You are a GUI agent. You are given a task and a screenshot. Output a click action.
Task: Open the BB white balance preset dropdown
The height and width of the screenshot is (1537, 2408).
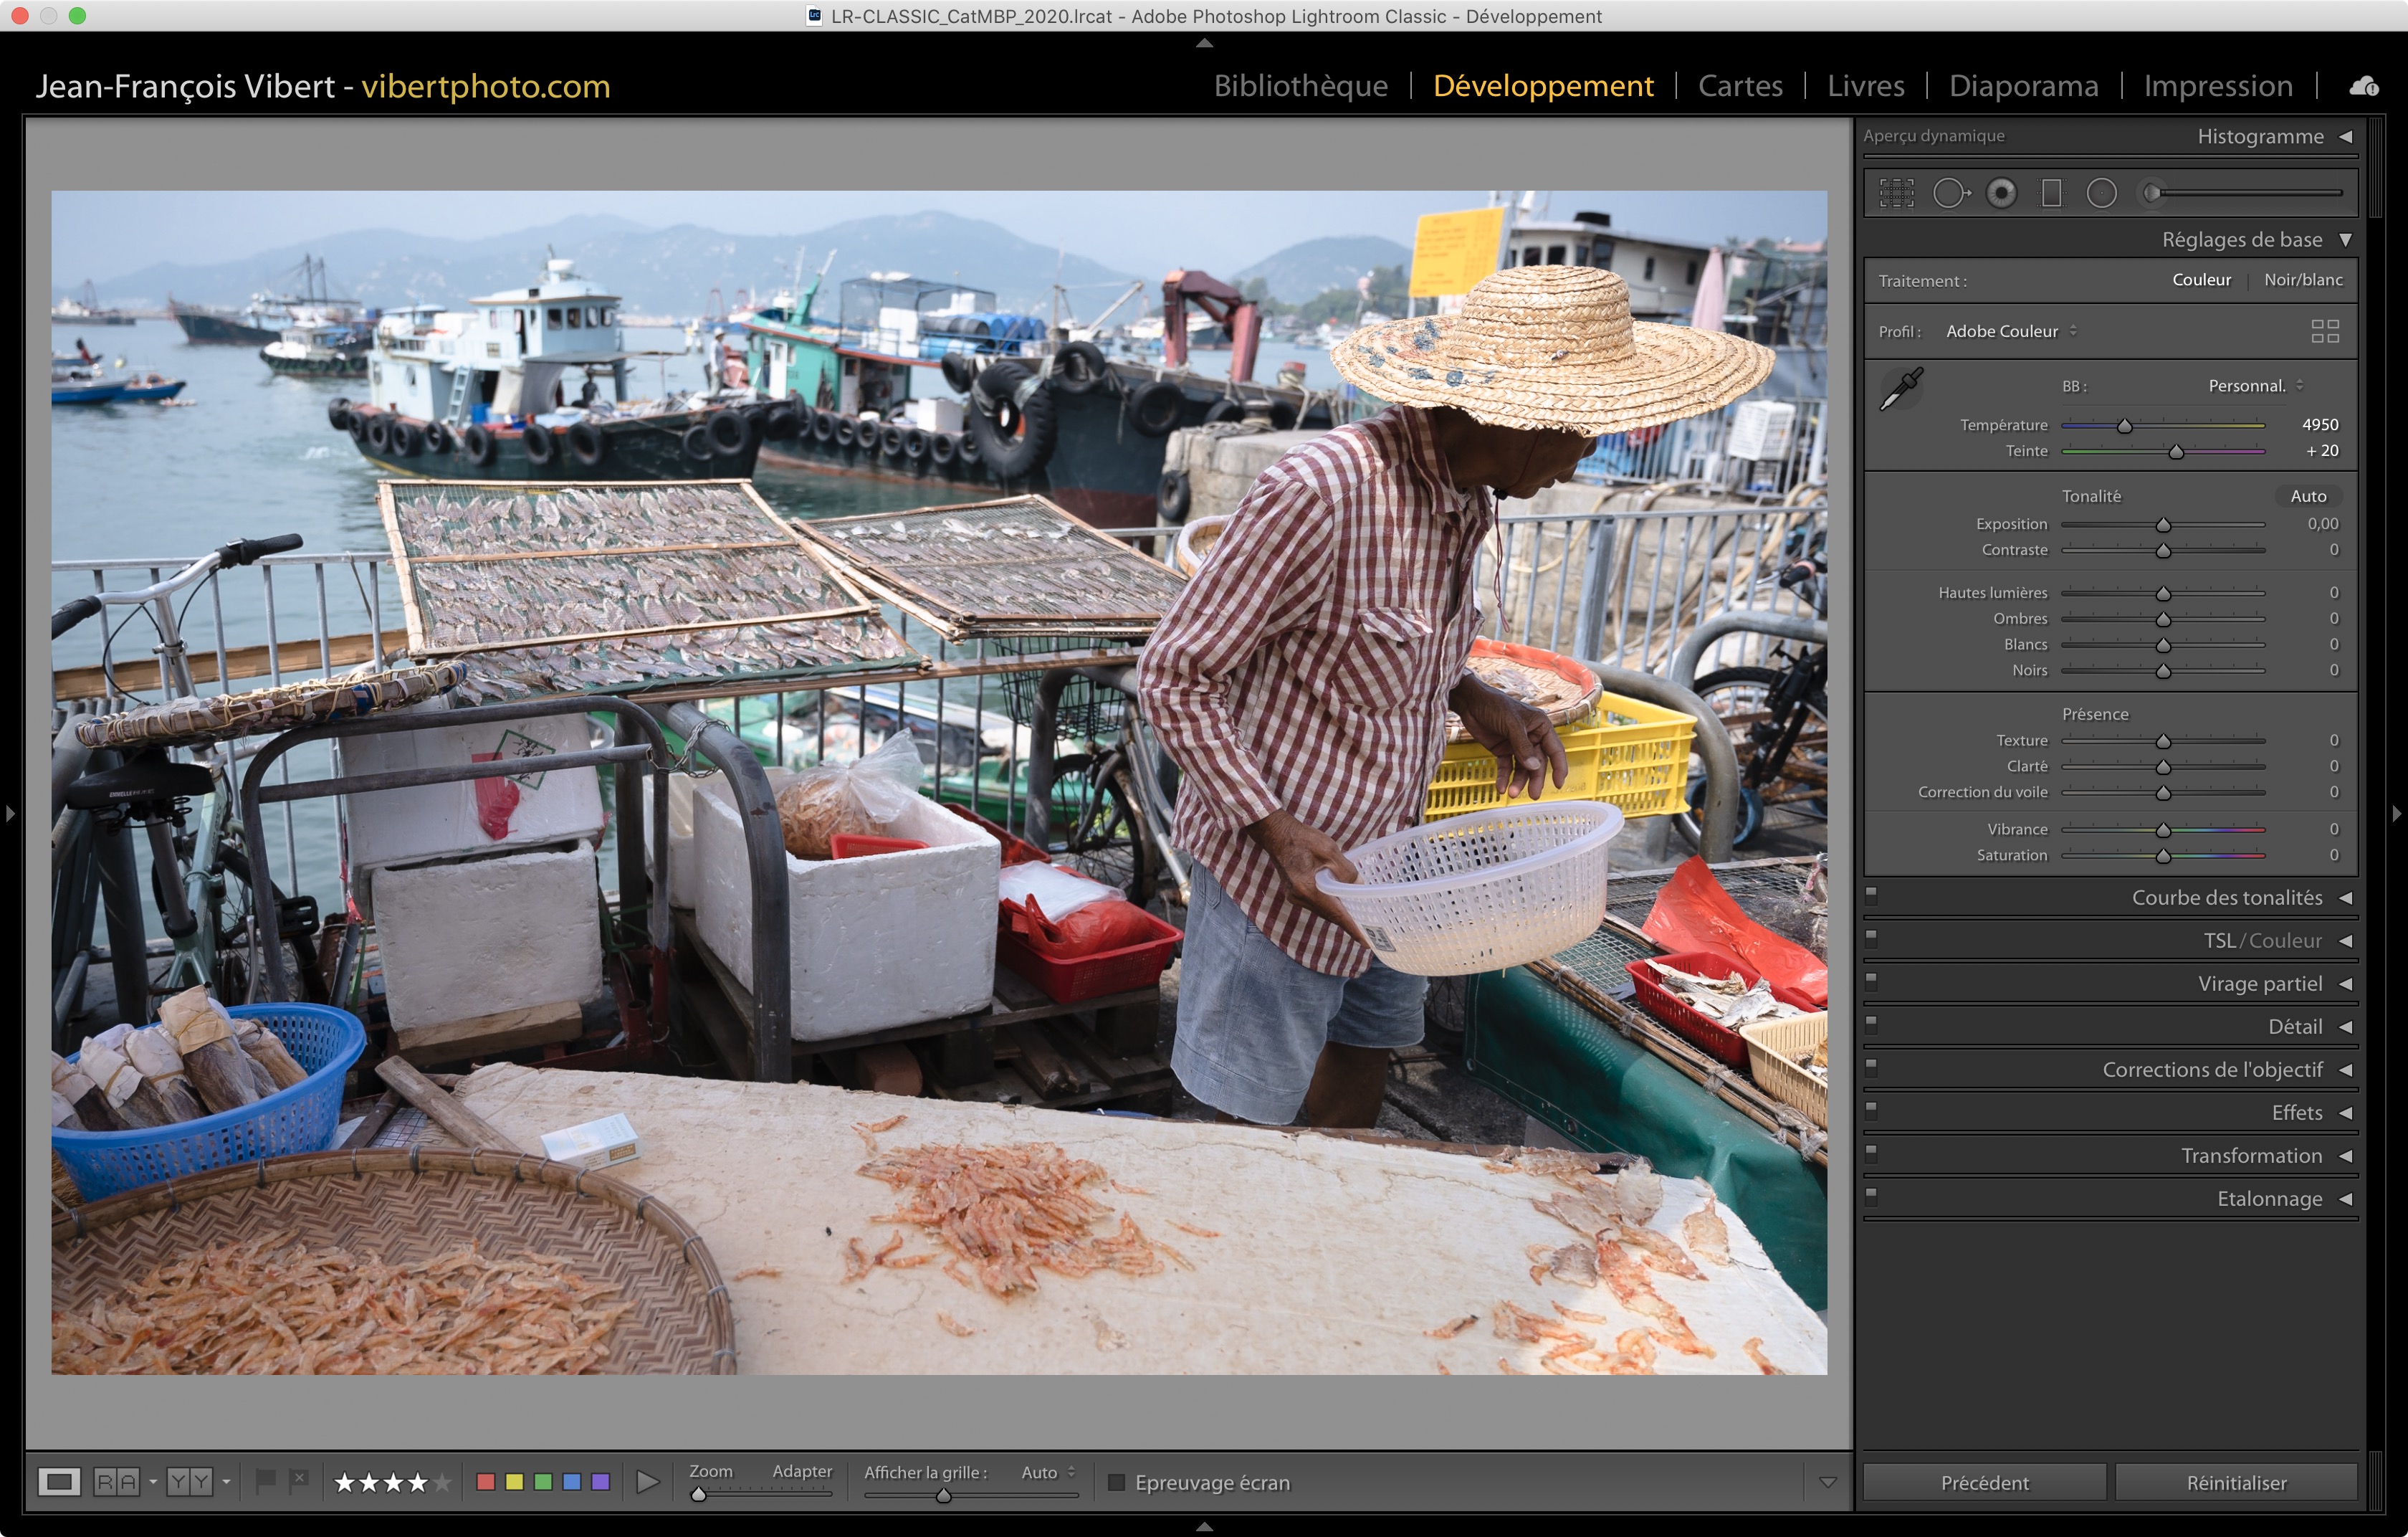2255,386
